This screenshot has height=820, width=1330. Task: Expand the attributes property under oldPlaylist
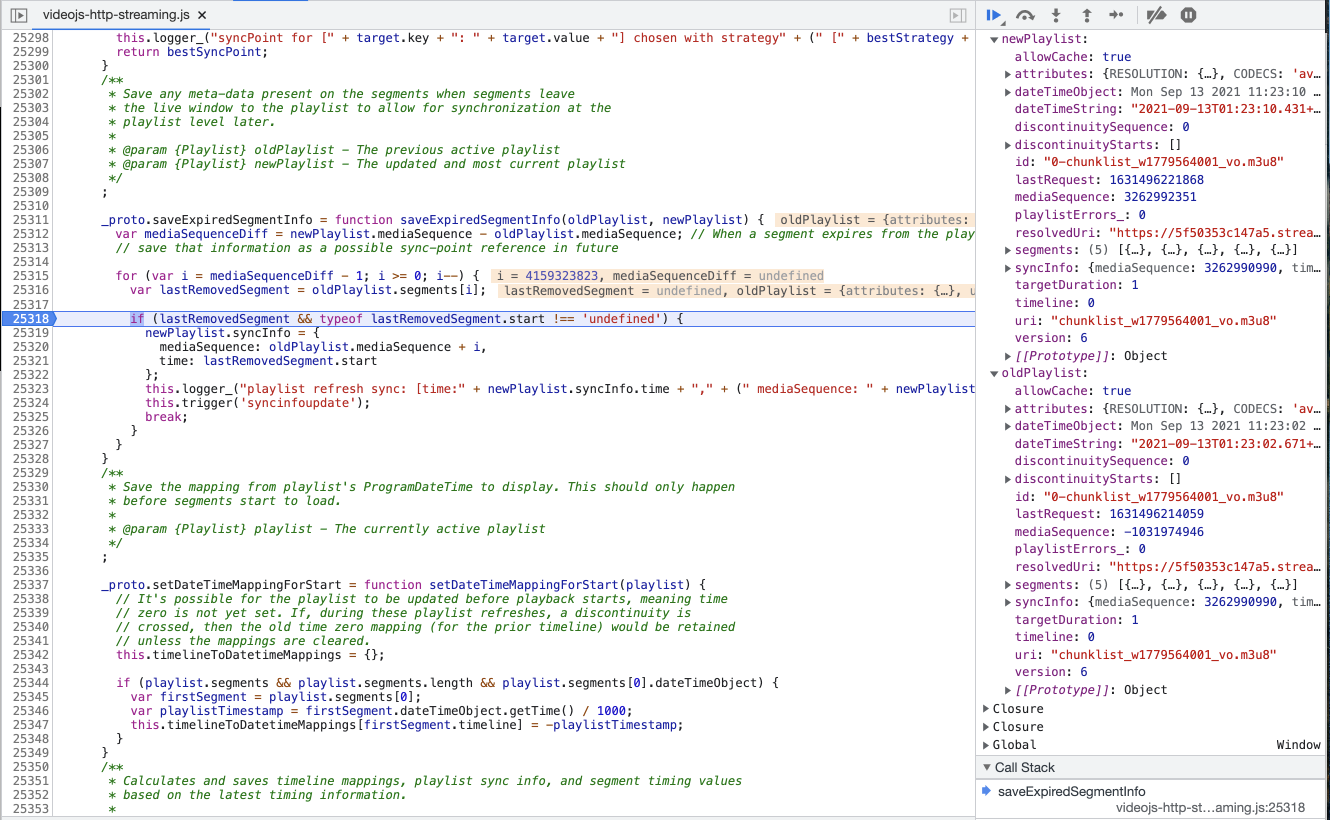click(1008, 408)
